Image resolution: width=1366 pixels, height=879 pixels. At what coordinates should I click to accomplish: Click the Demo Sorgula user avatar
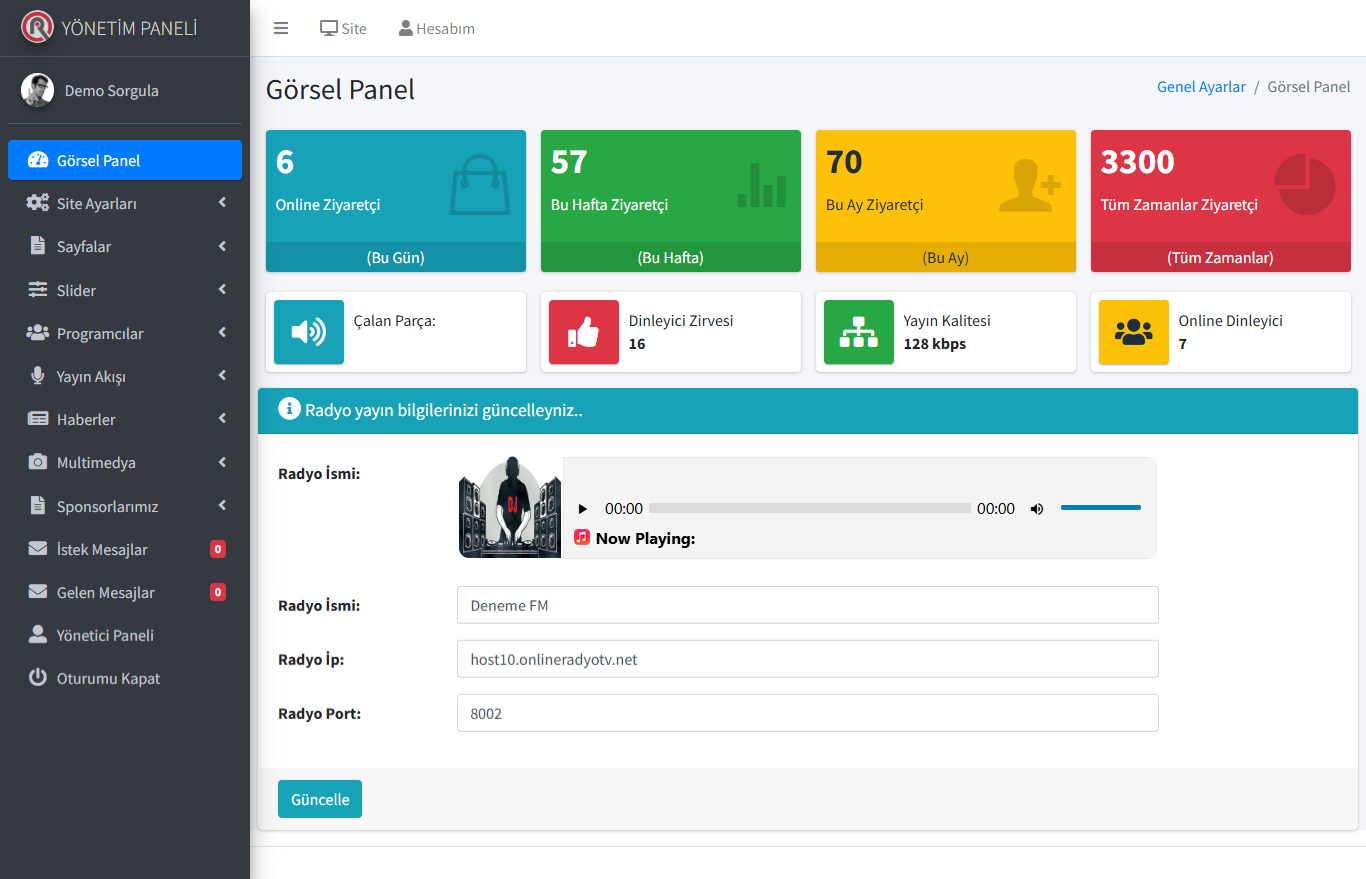point(37,90)
